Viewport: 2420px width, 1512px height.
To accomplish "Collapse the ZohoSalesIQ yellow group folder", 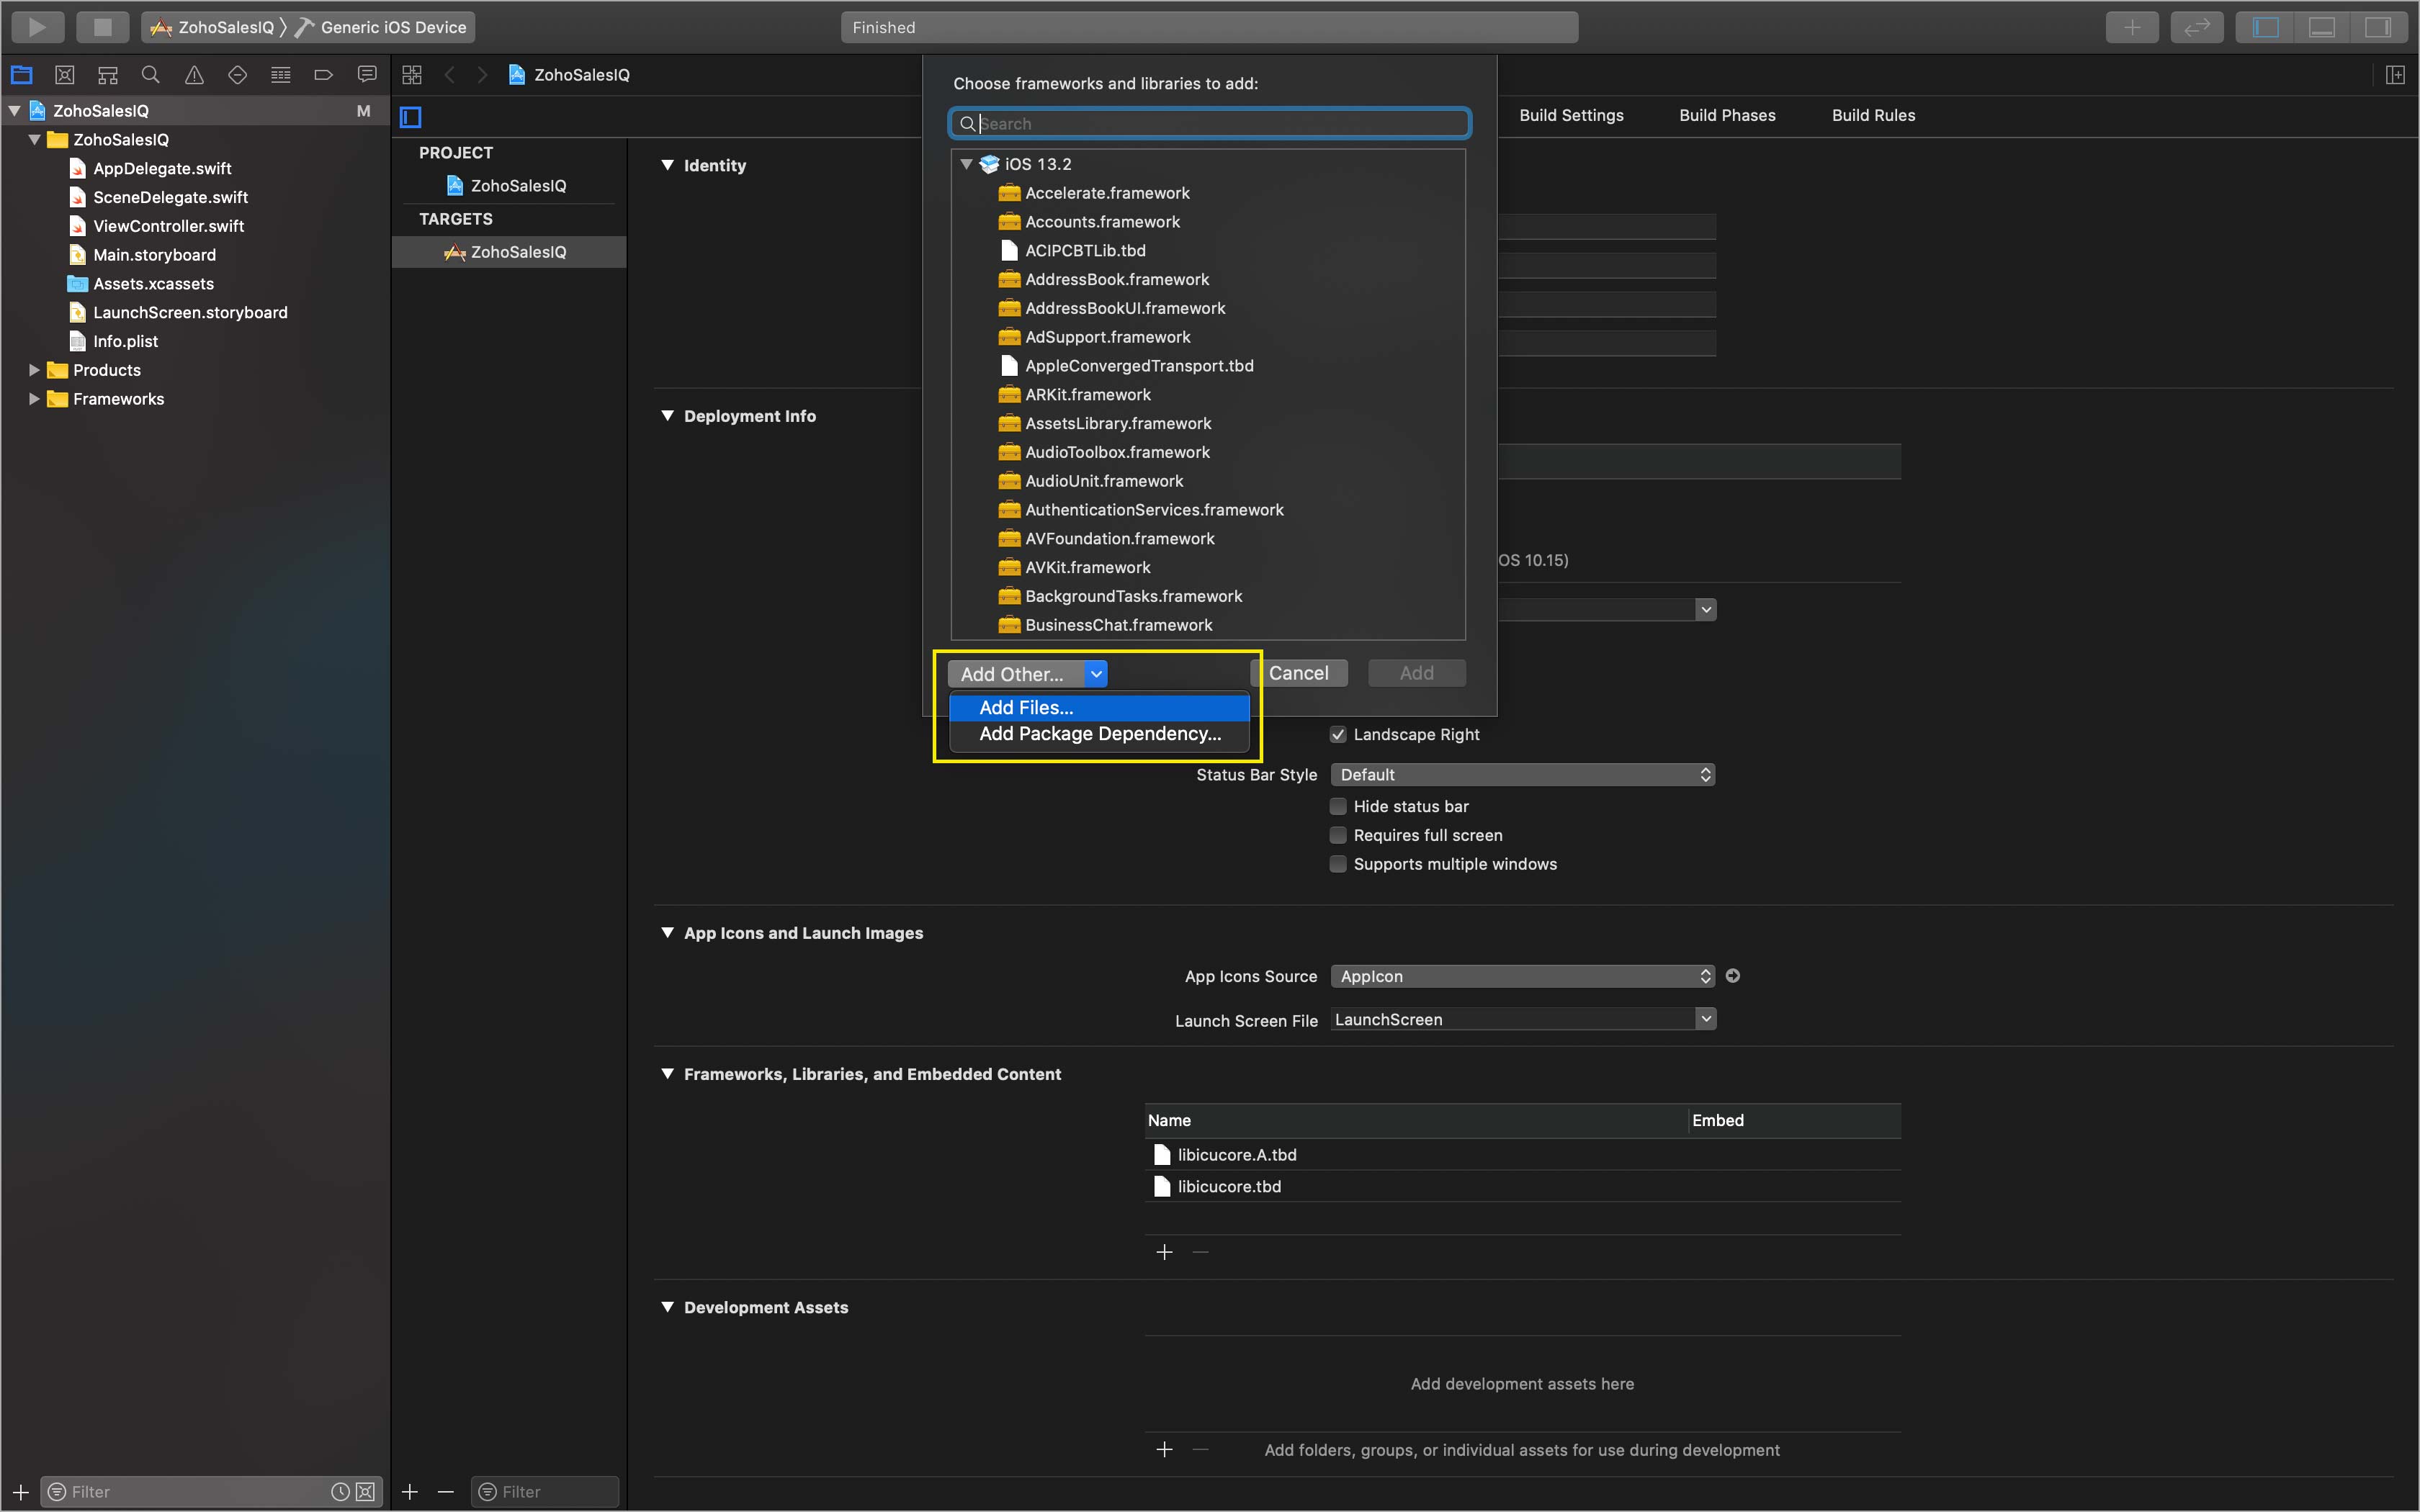I will pos(35,140).
